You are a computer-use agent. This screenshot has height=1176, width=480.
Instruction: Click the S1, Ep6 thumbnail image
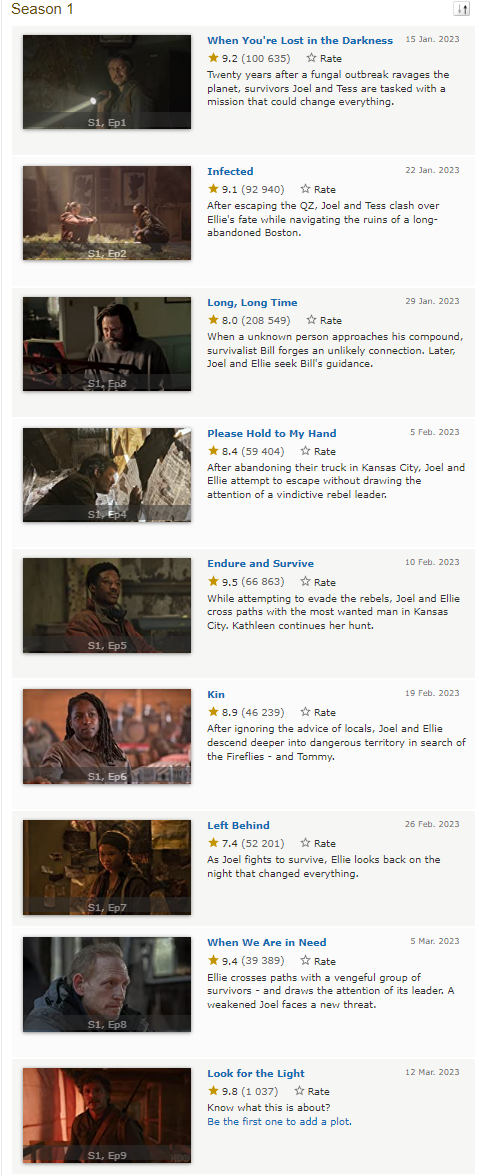click(x=106, y=736)
